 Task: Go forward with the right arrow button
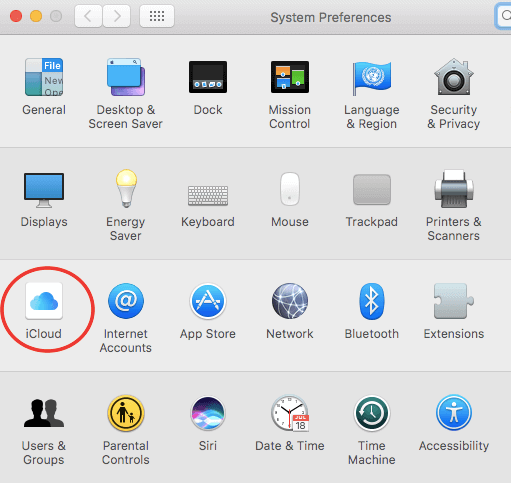tap(117, 16)
